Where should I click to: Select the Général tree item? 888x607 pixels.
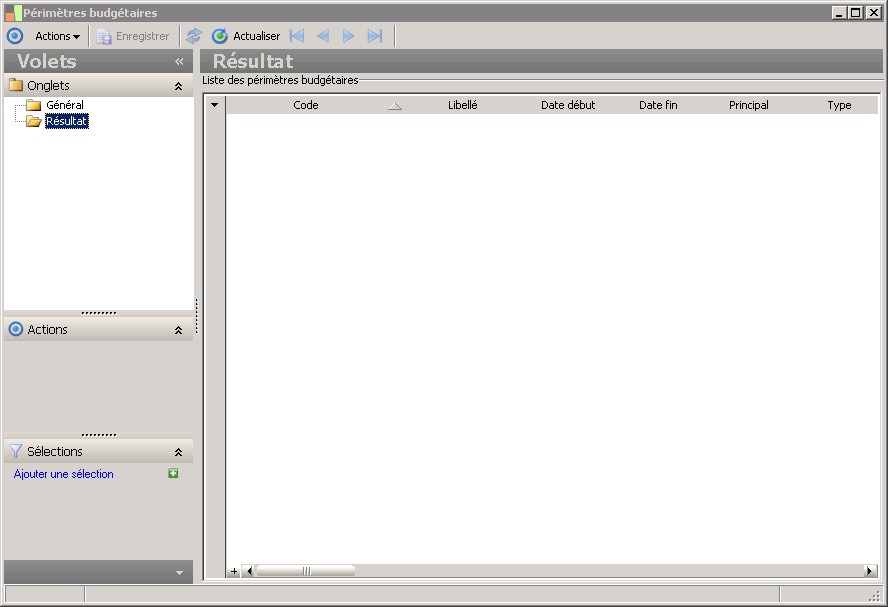[65, 105]
